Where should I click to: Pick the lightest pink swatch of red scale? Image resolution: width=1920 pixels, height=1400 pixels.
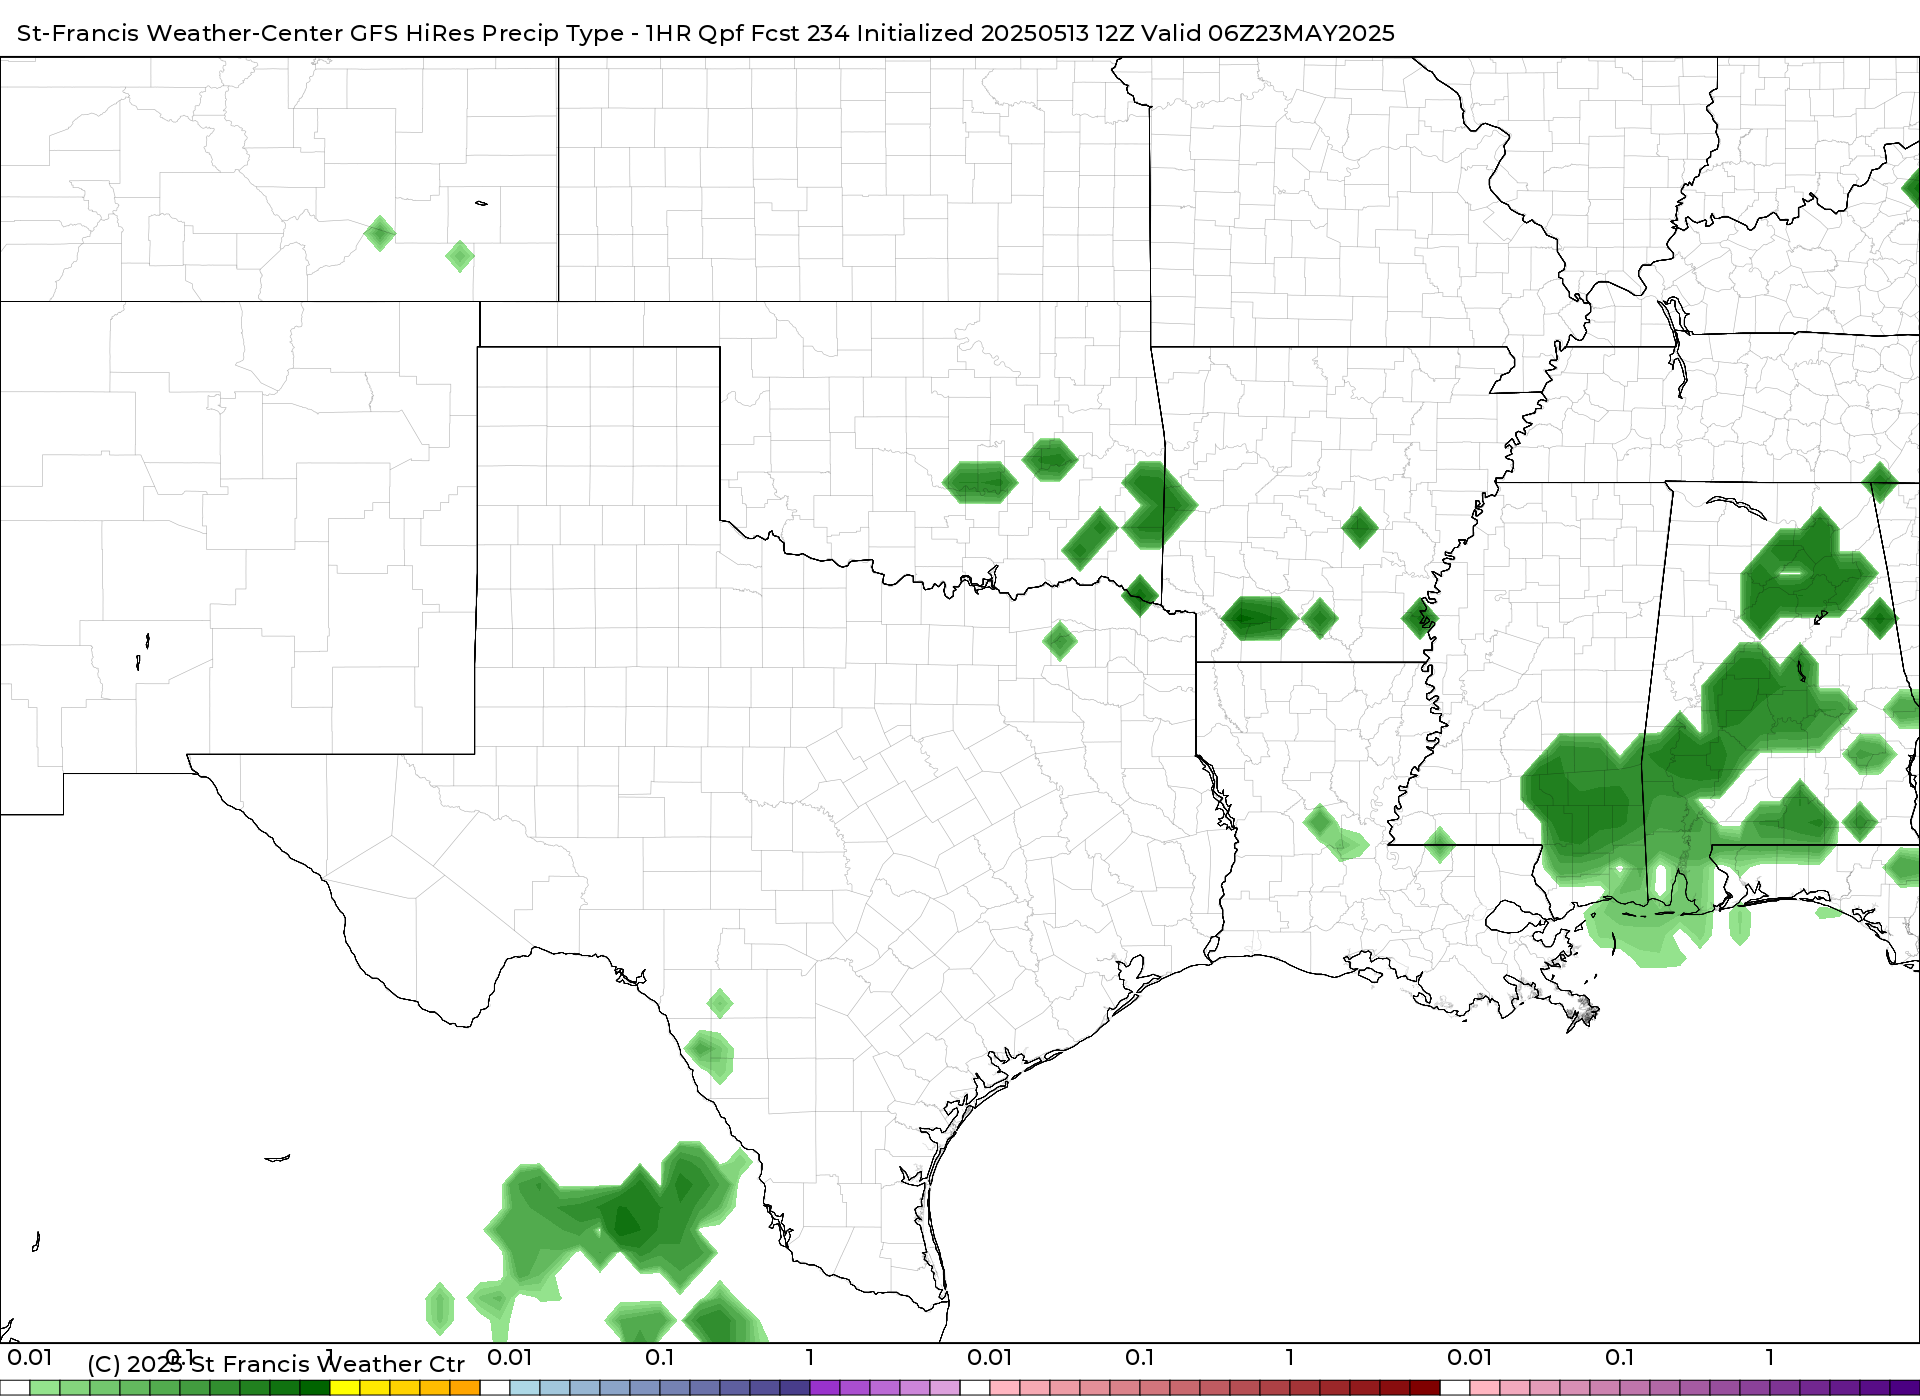[1005, 1388]
